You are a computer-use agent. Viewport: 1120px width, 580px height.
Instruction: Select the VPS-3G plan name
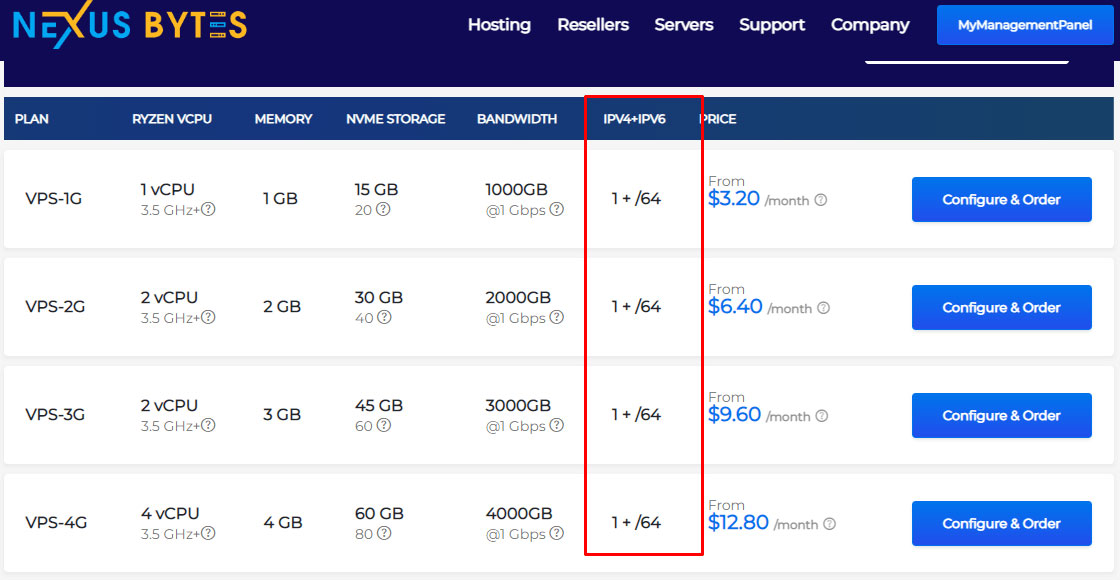click(55, 414)
